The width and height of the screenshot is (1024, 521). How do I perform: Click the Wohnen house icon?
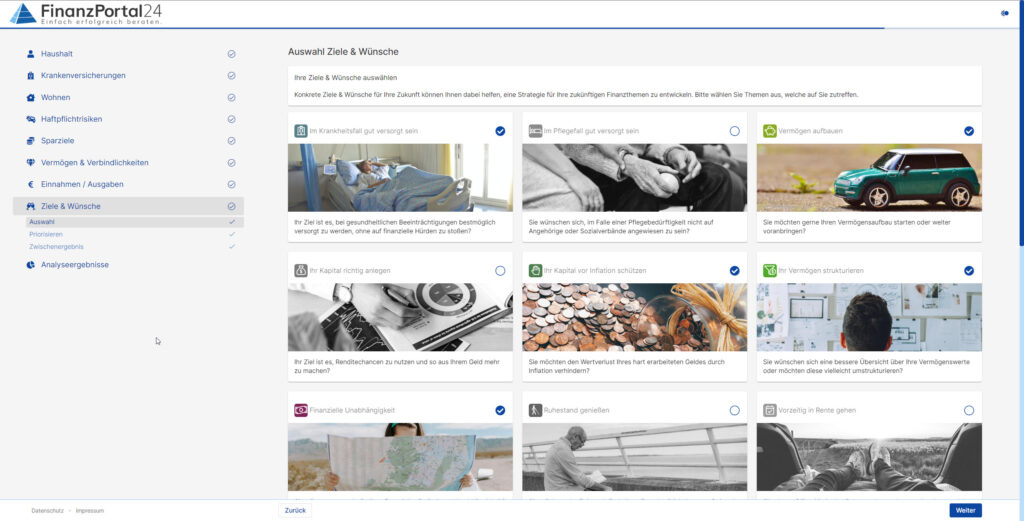[x=31, y=98]
